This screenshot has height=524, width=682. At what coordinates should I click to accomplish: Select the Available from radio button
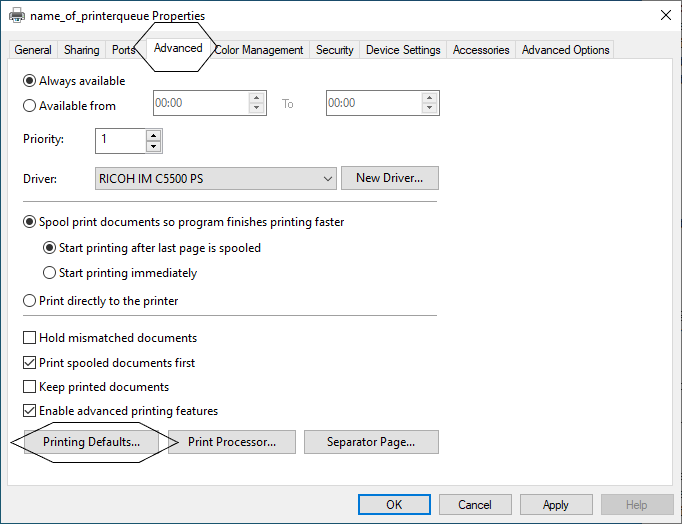30,105
